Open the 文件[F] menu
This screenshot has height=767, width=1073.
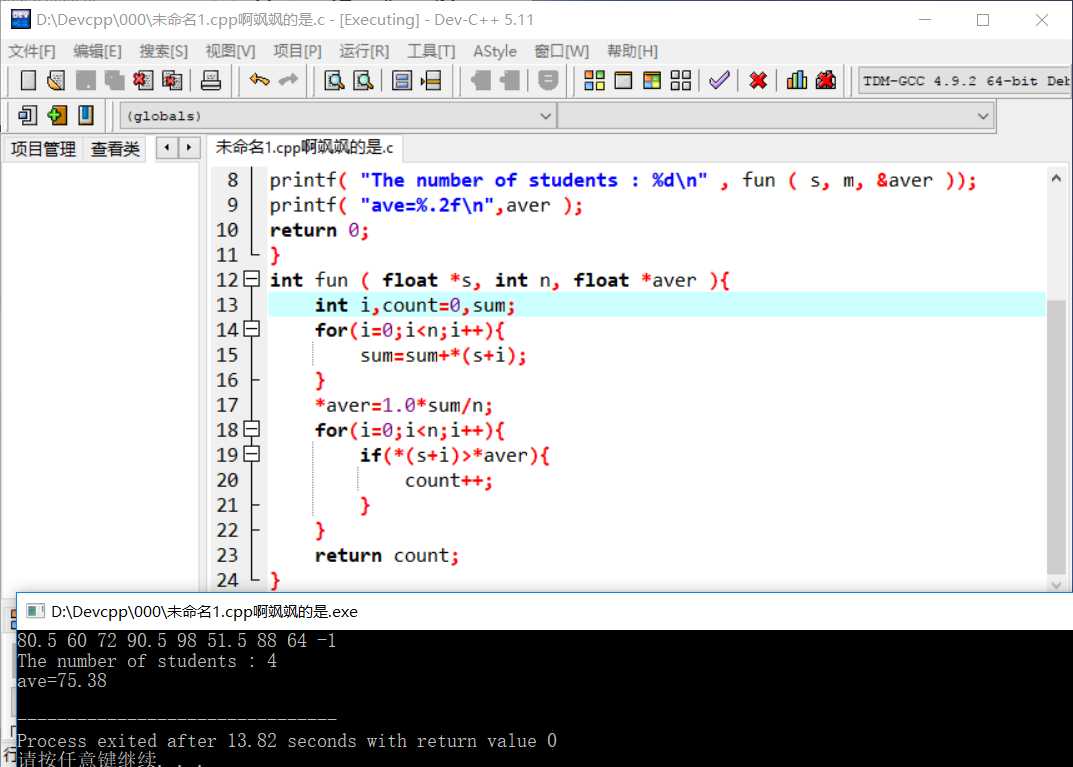tap(31, 51)
